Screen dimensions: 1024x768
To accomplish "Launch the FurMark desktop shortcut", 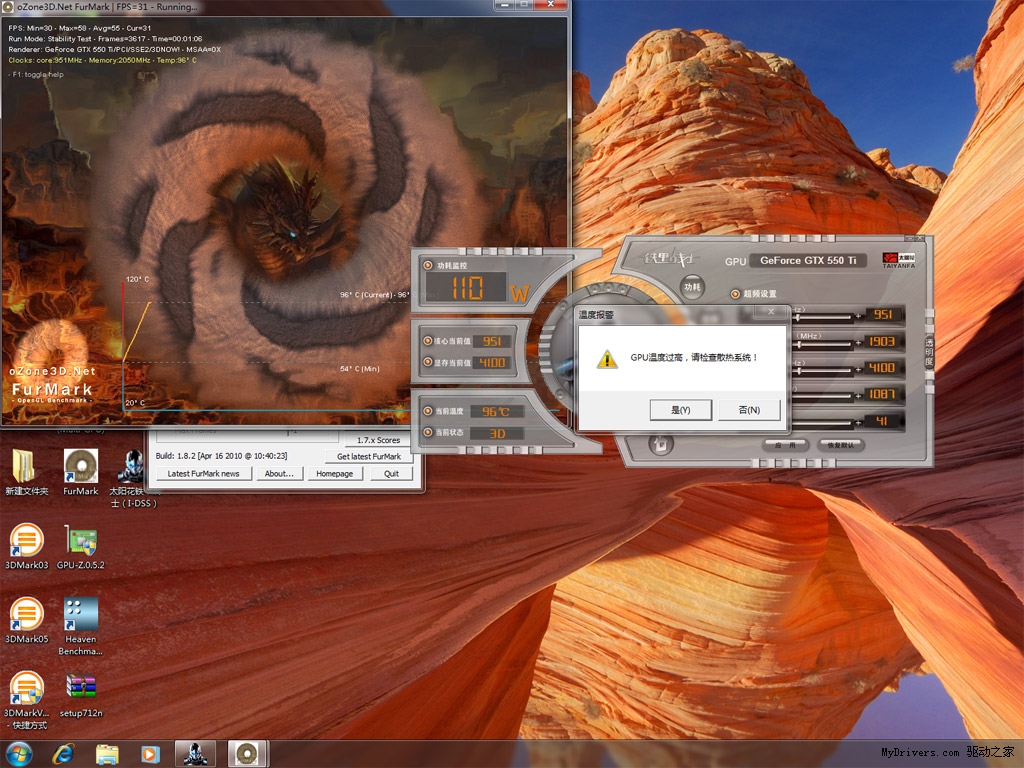I will pyautogui.click(x=80, y=473).
